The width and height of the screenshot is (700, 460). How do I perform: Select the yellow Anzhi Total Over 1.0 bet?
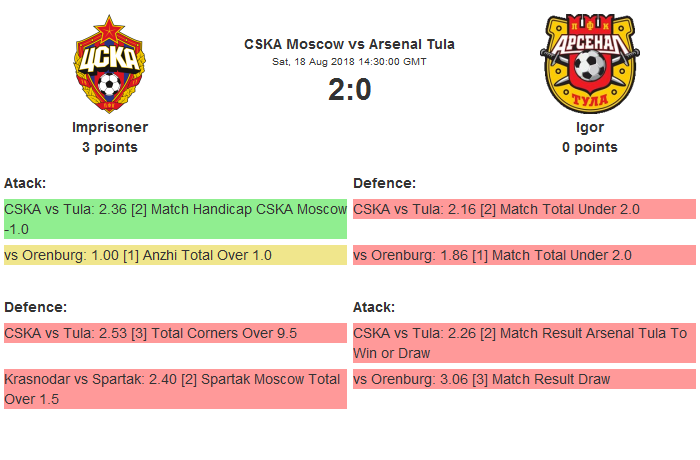pyautogui.click(x=174, y=255)
